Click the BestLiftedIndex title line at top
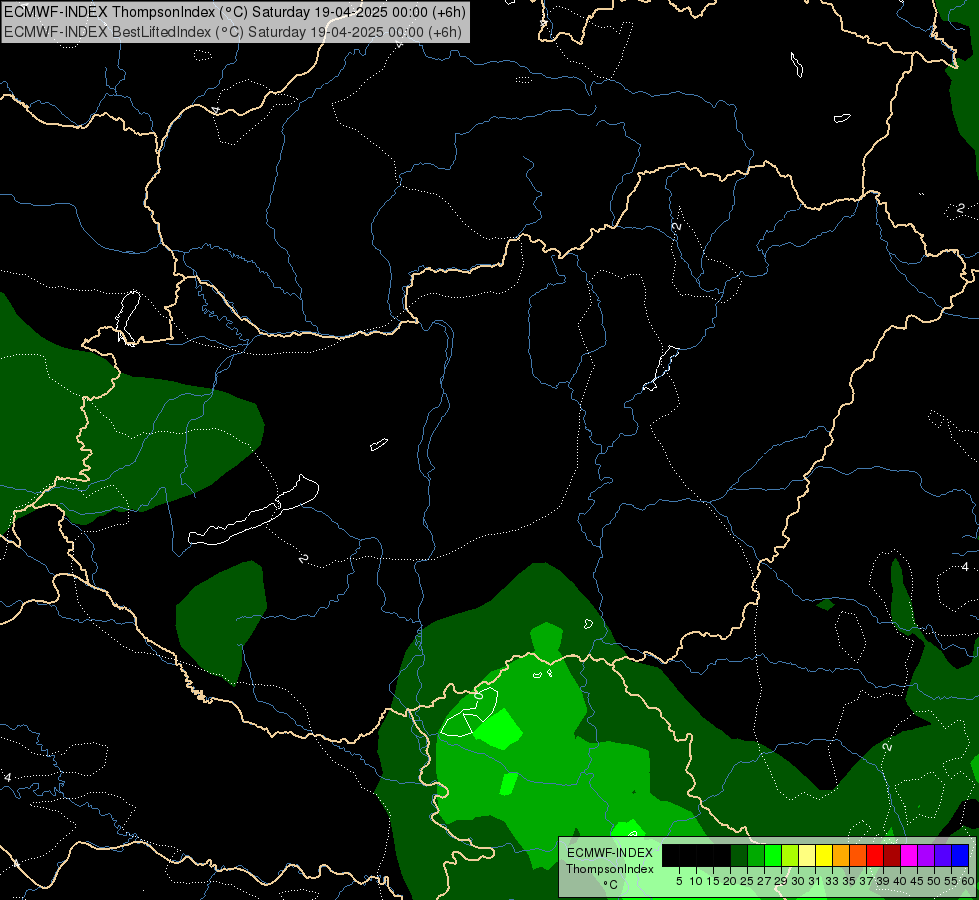 [x=233, y=32]
